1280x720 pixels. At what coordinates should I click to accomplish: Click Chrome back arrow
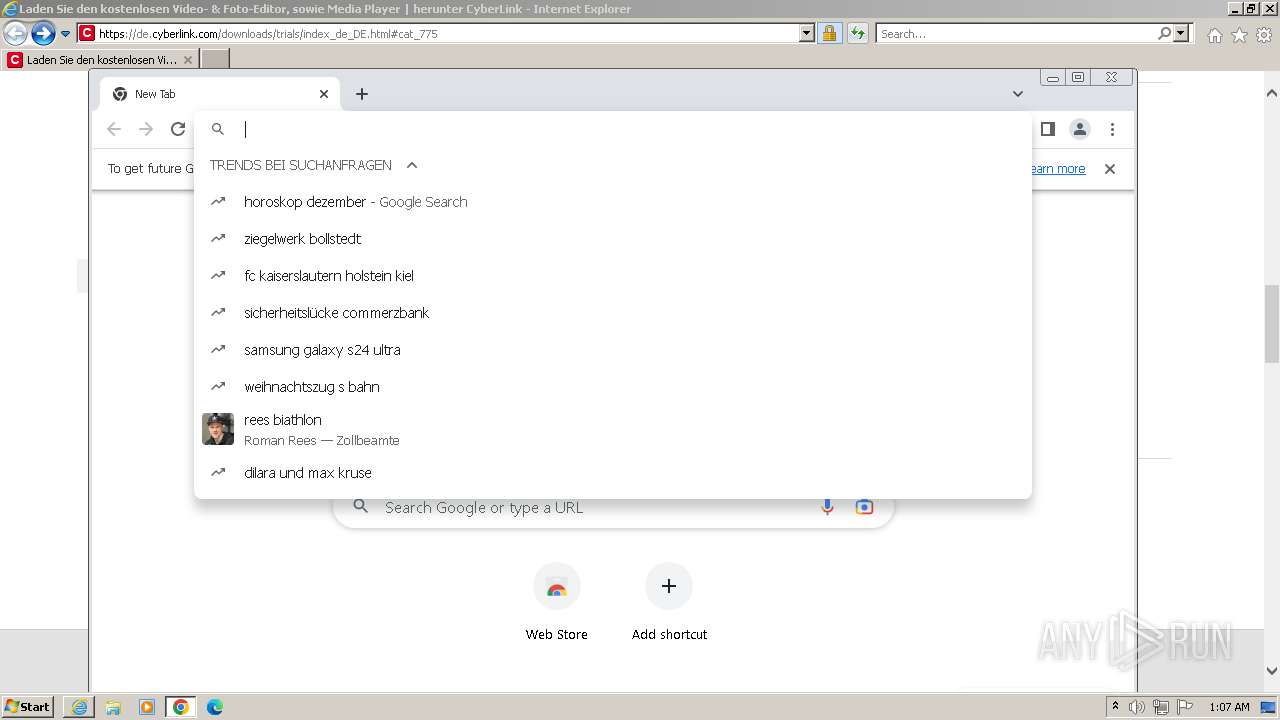click(114, 129)
